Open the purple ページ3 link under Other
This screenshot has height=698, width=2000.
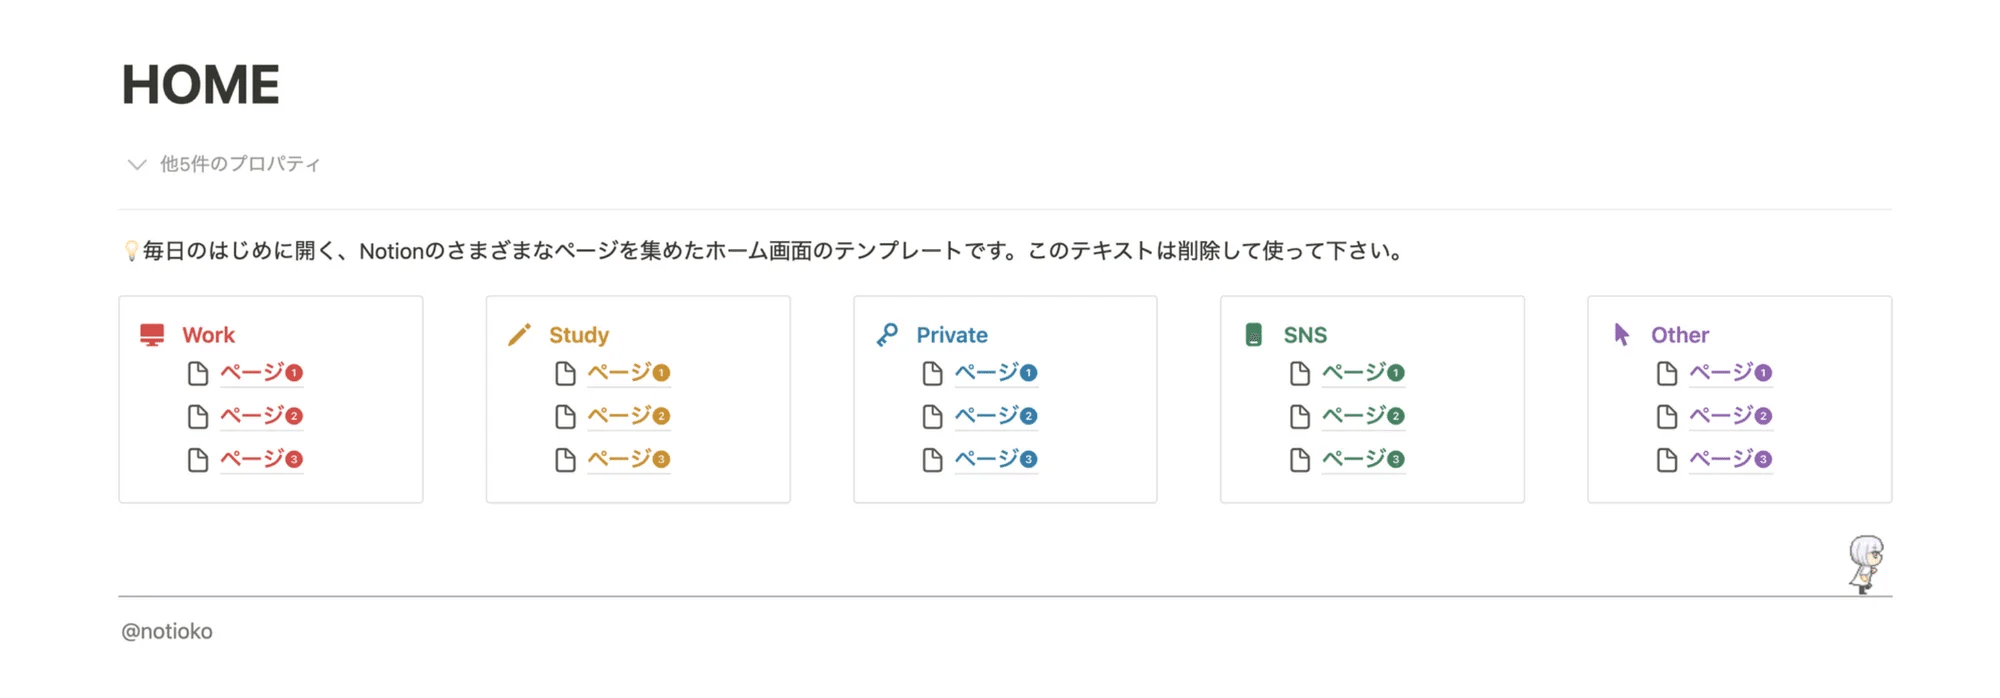tap(1731, 459)
